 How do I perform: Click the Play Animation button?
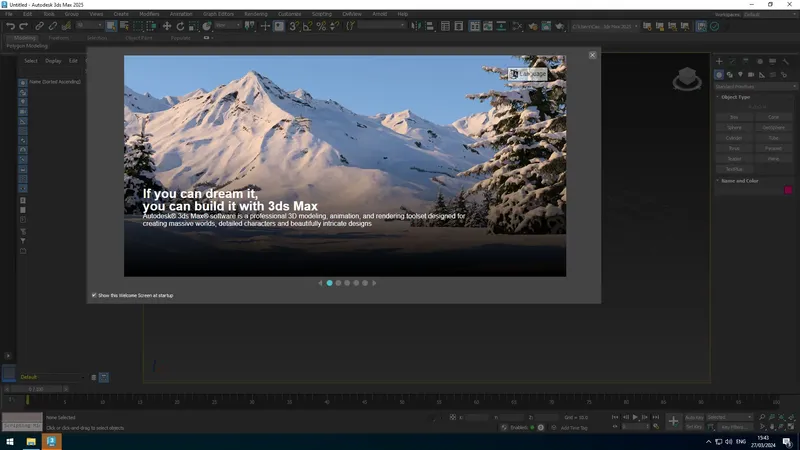coord(635,417)
